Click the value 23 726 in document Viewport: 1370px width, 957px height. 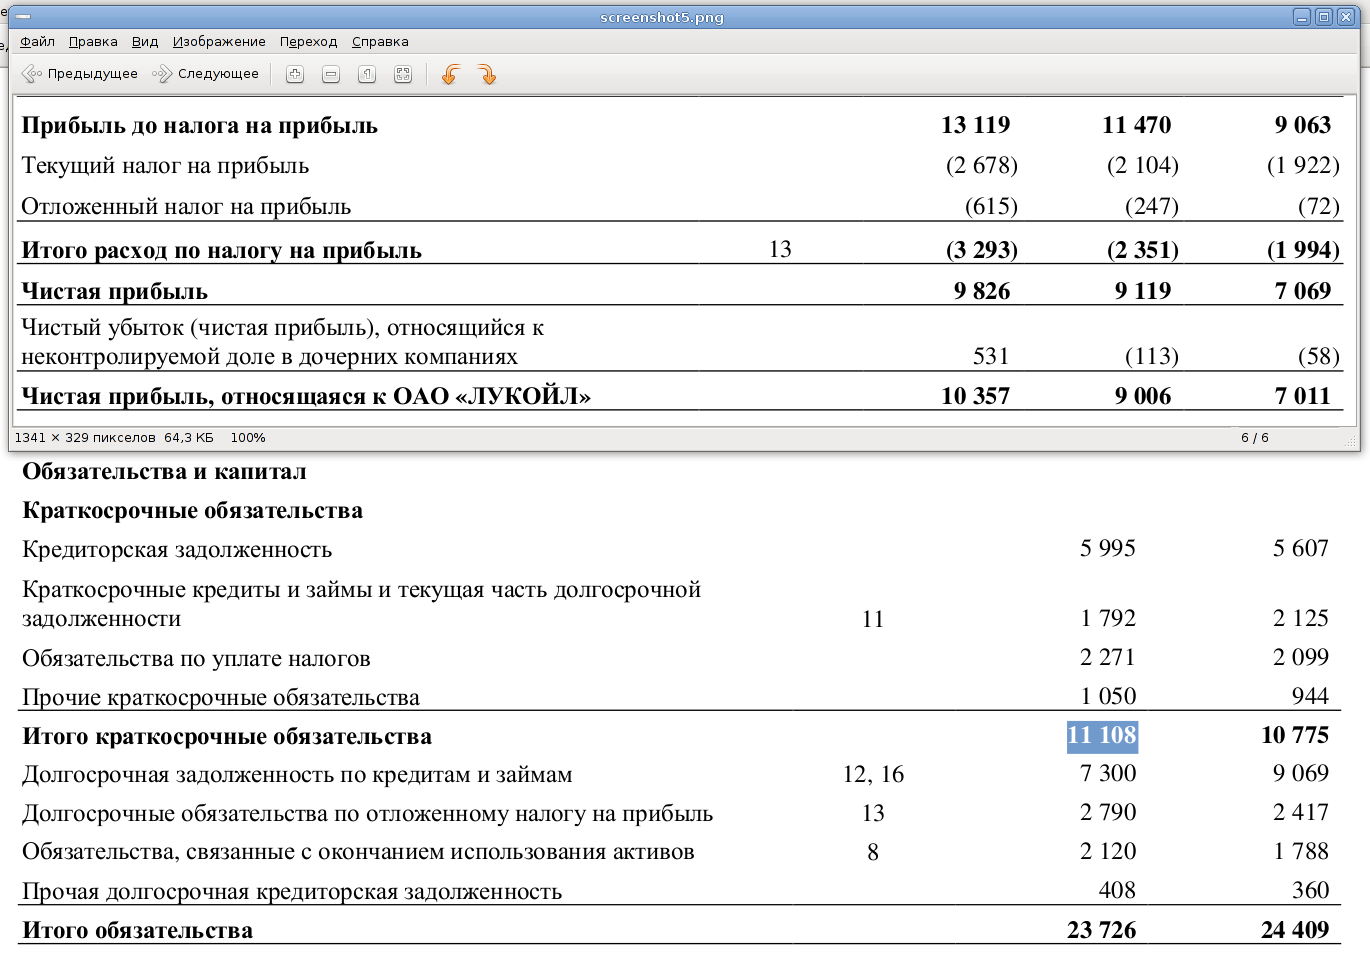coord(1102,930)
